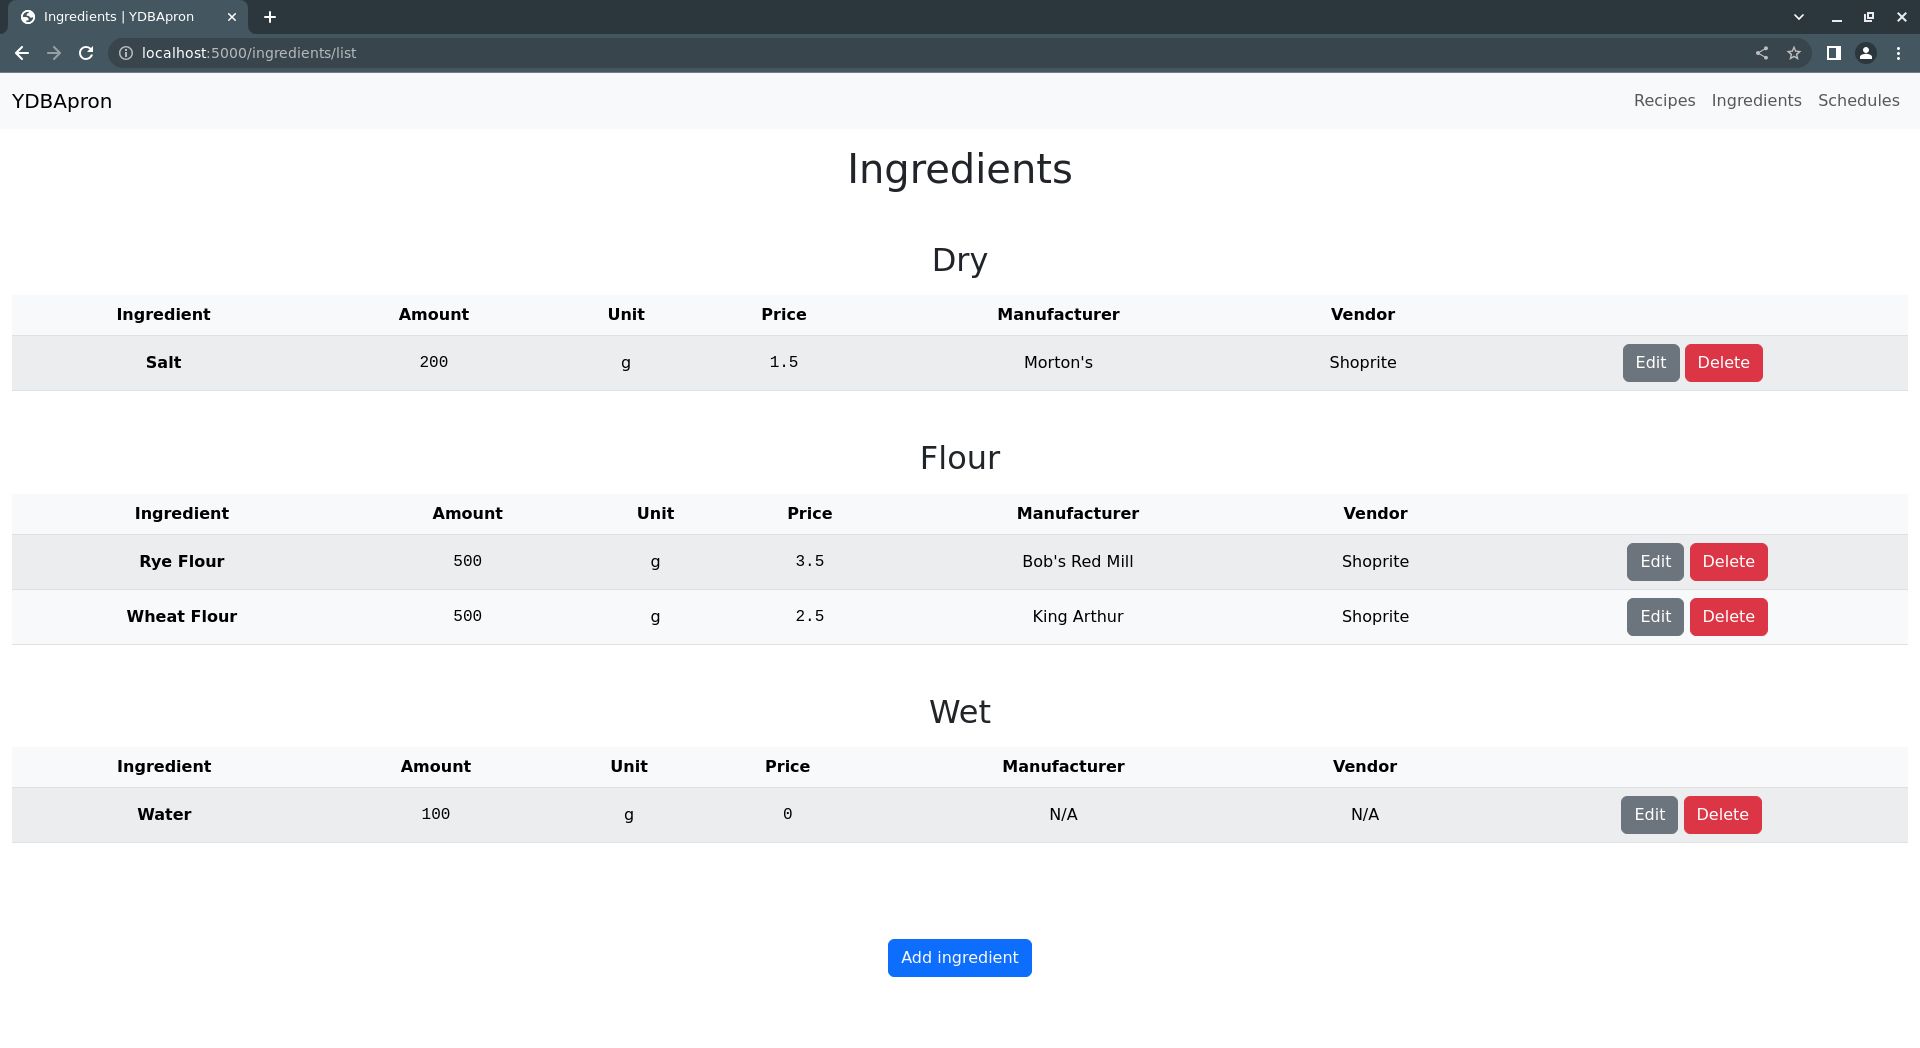This screenshot has width=1920, height=1048.
Task: Click Shoprite vendor in Salt row
Action: pos(1362,363)
